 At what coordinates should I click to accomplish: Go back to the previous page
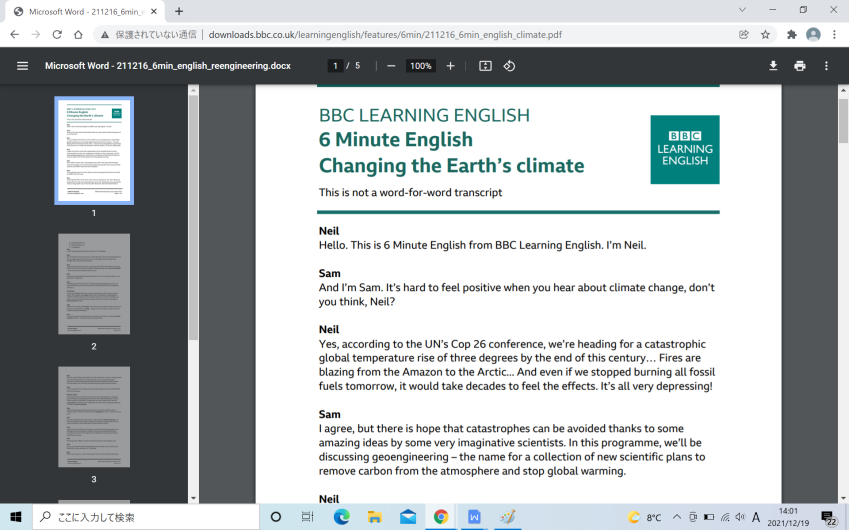tap(15, 35)
